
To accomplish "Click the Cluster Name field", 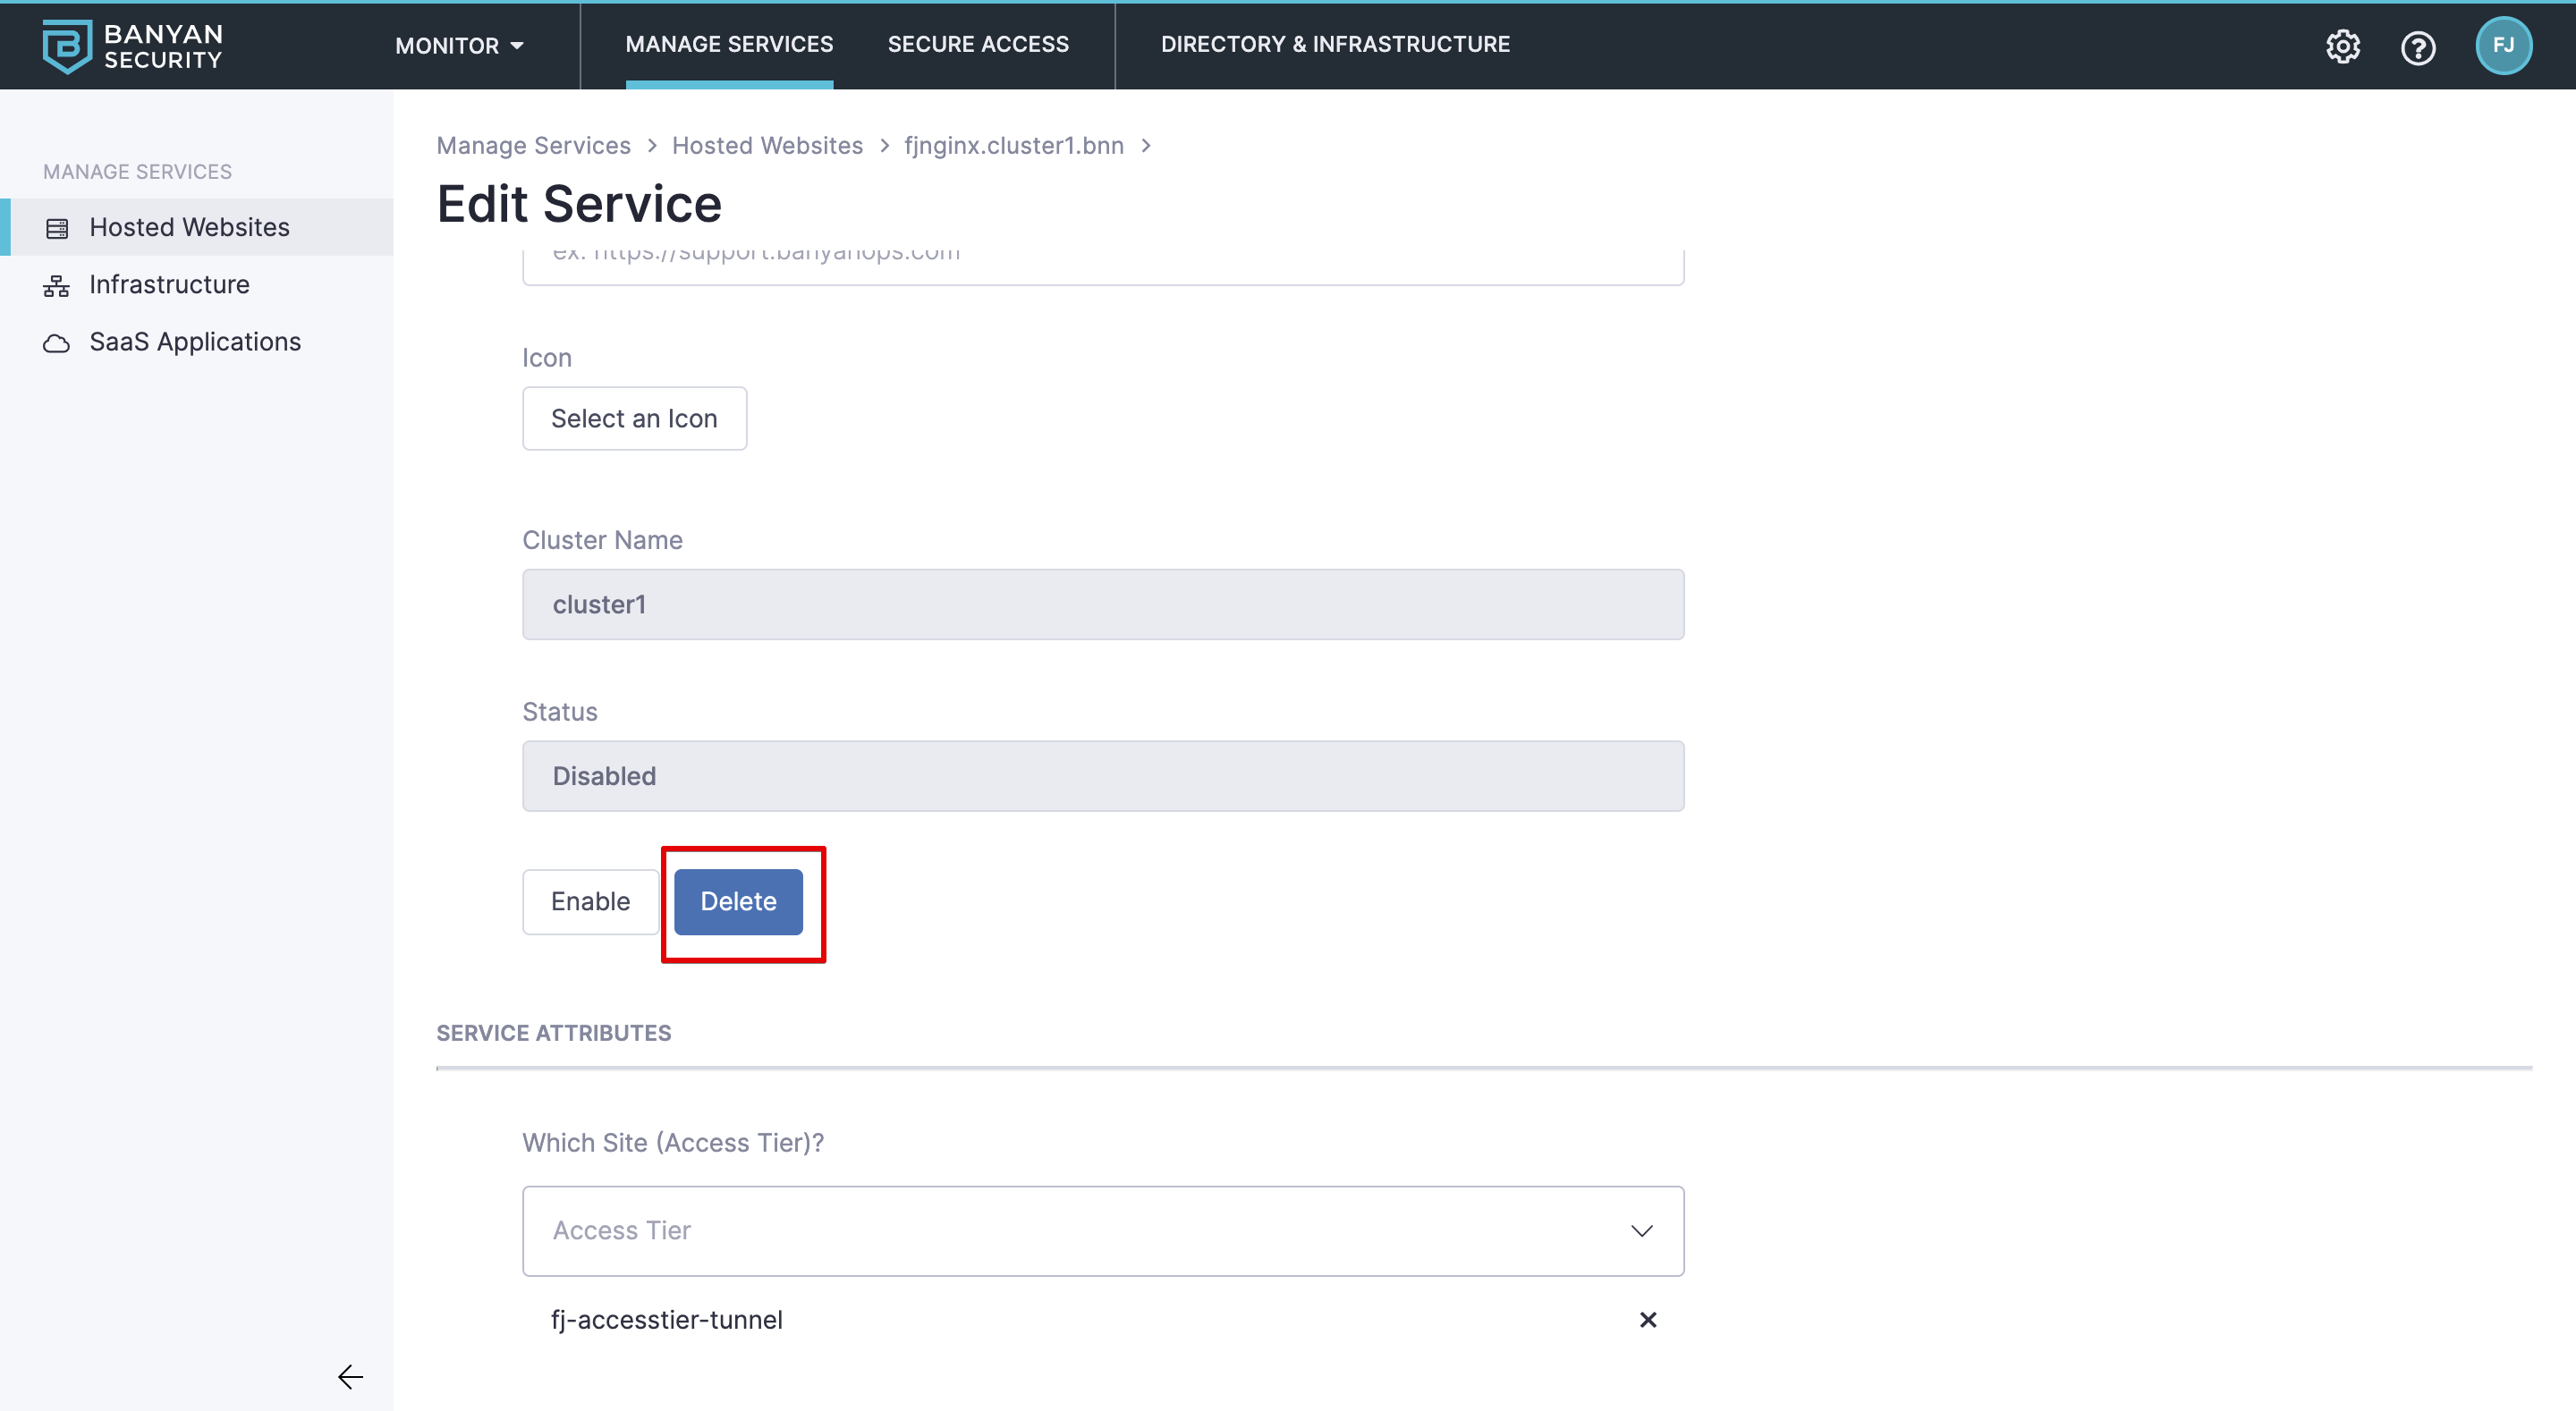I will point(1102,604).
